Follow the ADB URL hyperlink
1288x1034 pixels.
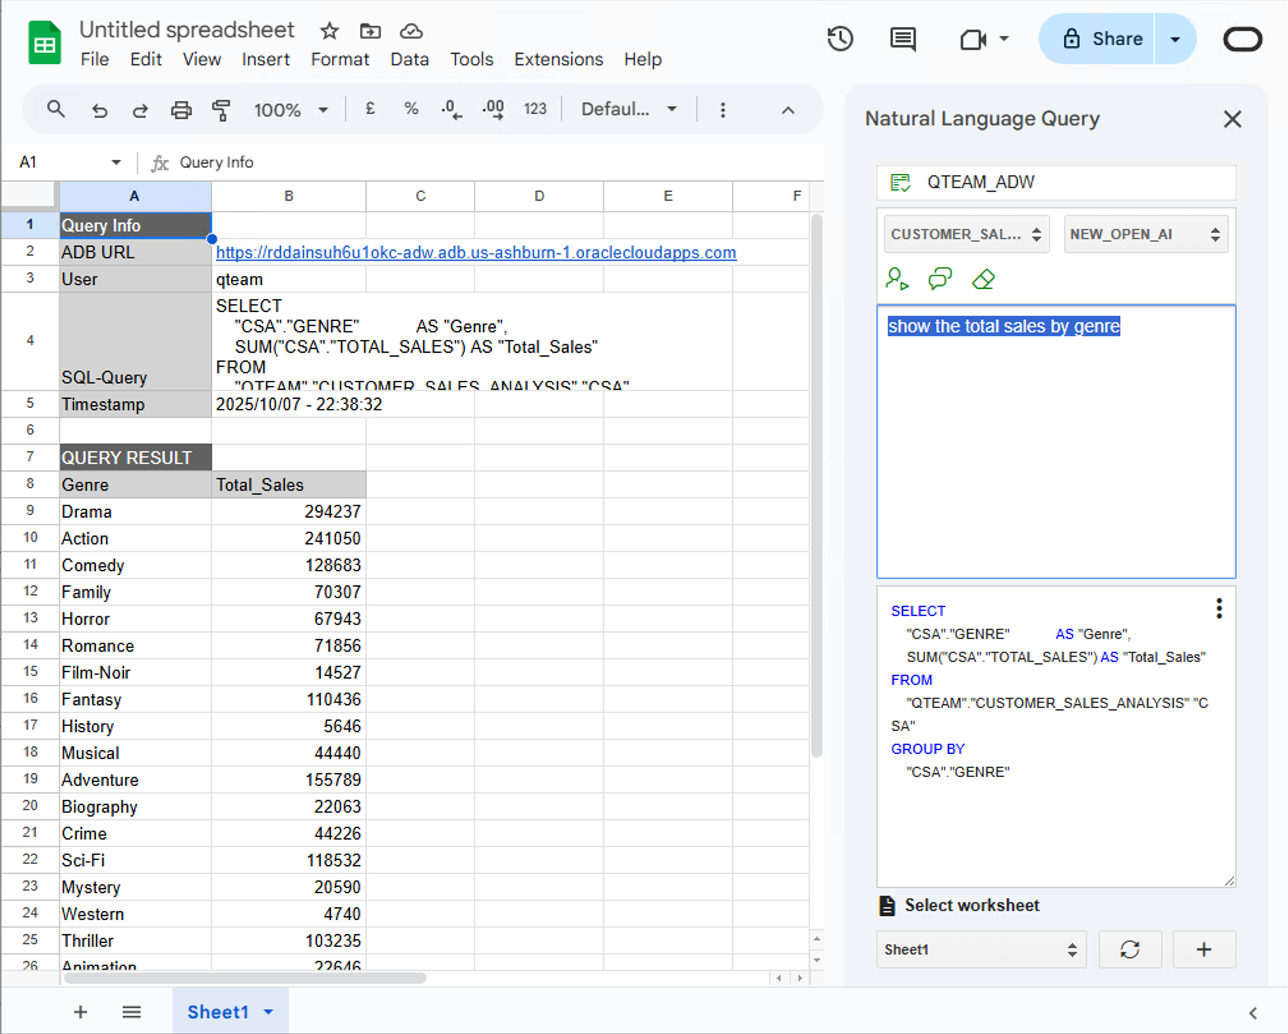[x=475, y=252]
